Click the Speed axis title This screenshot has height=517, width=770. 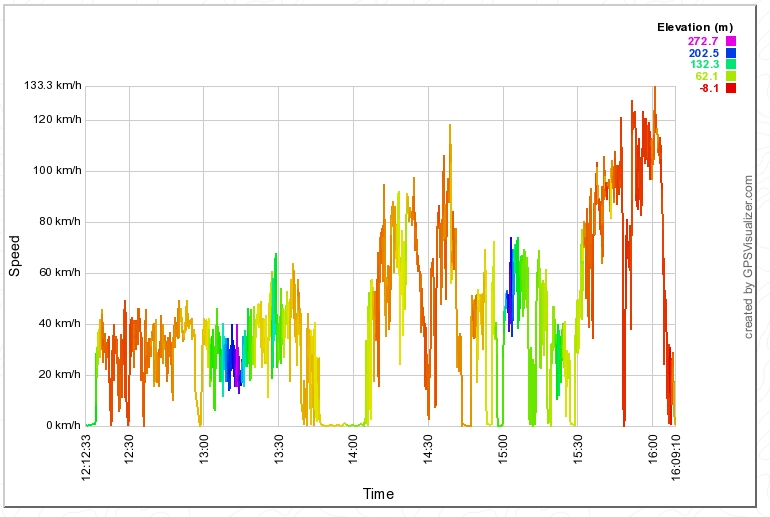[14, 256]
